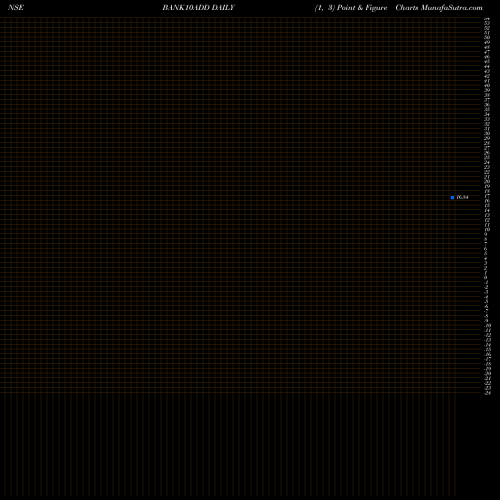Click the Charts MunafaSutra.com text
500x500 pixels.
439,8
